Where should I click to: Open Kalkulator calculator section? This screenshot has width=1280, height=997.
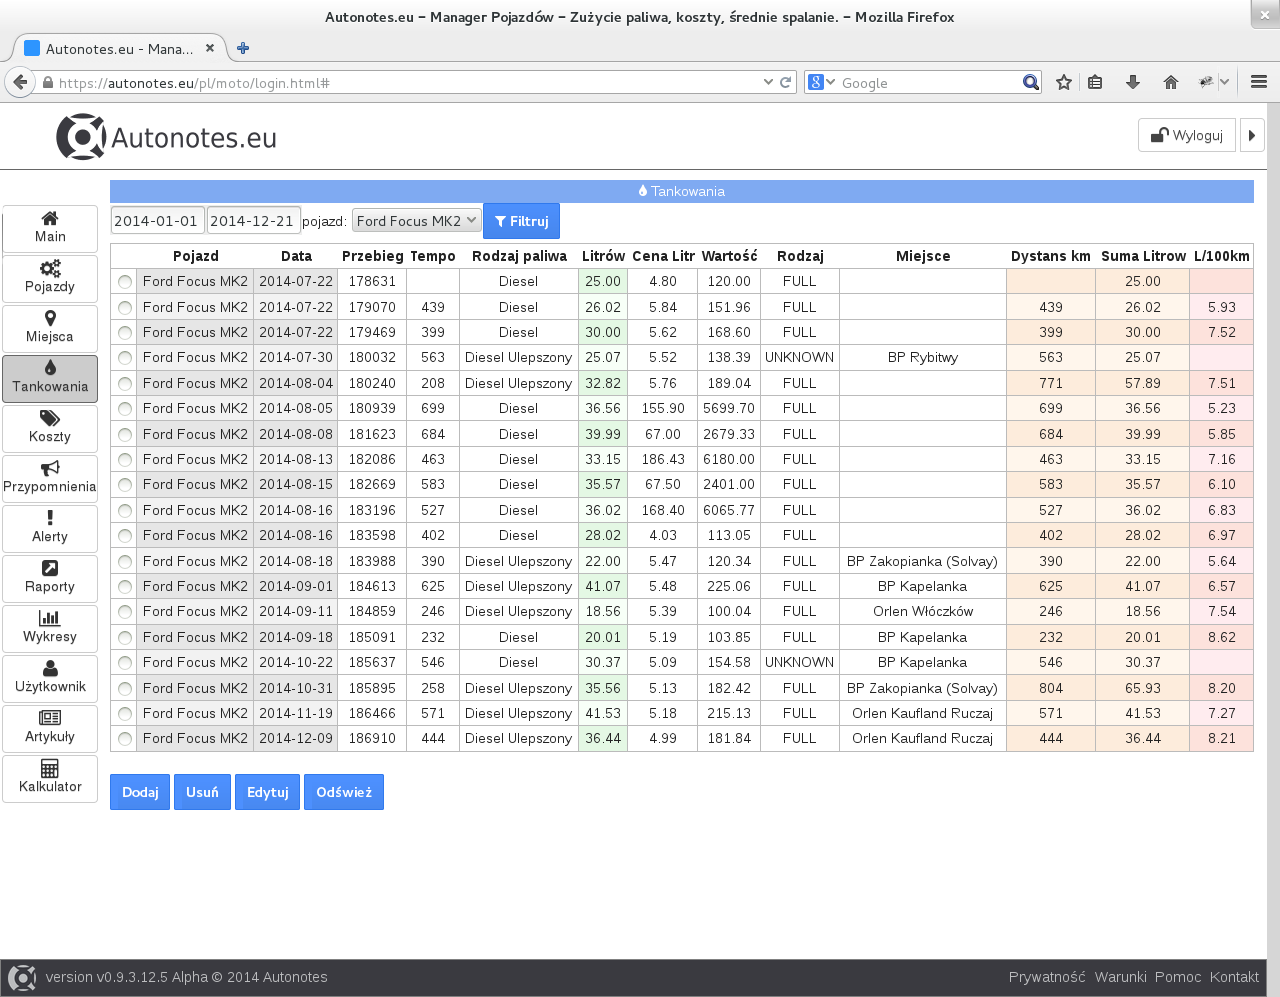click(50, 778)
